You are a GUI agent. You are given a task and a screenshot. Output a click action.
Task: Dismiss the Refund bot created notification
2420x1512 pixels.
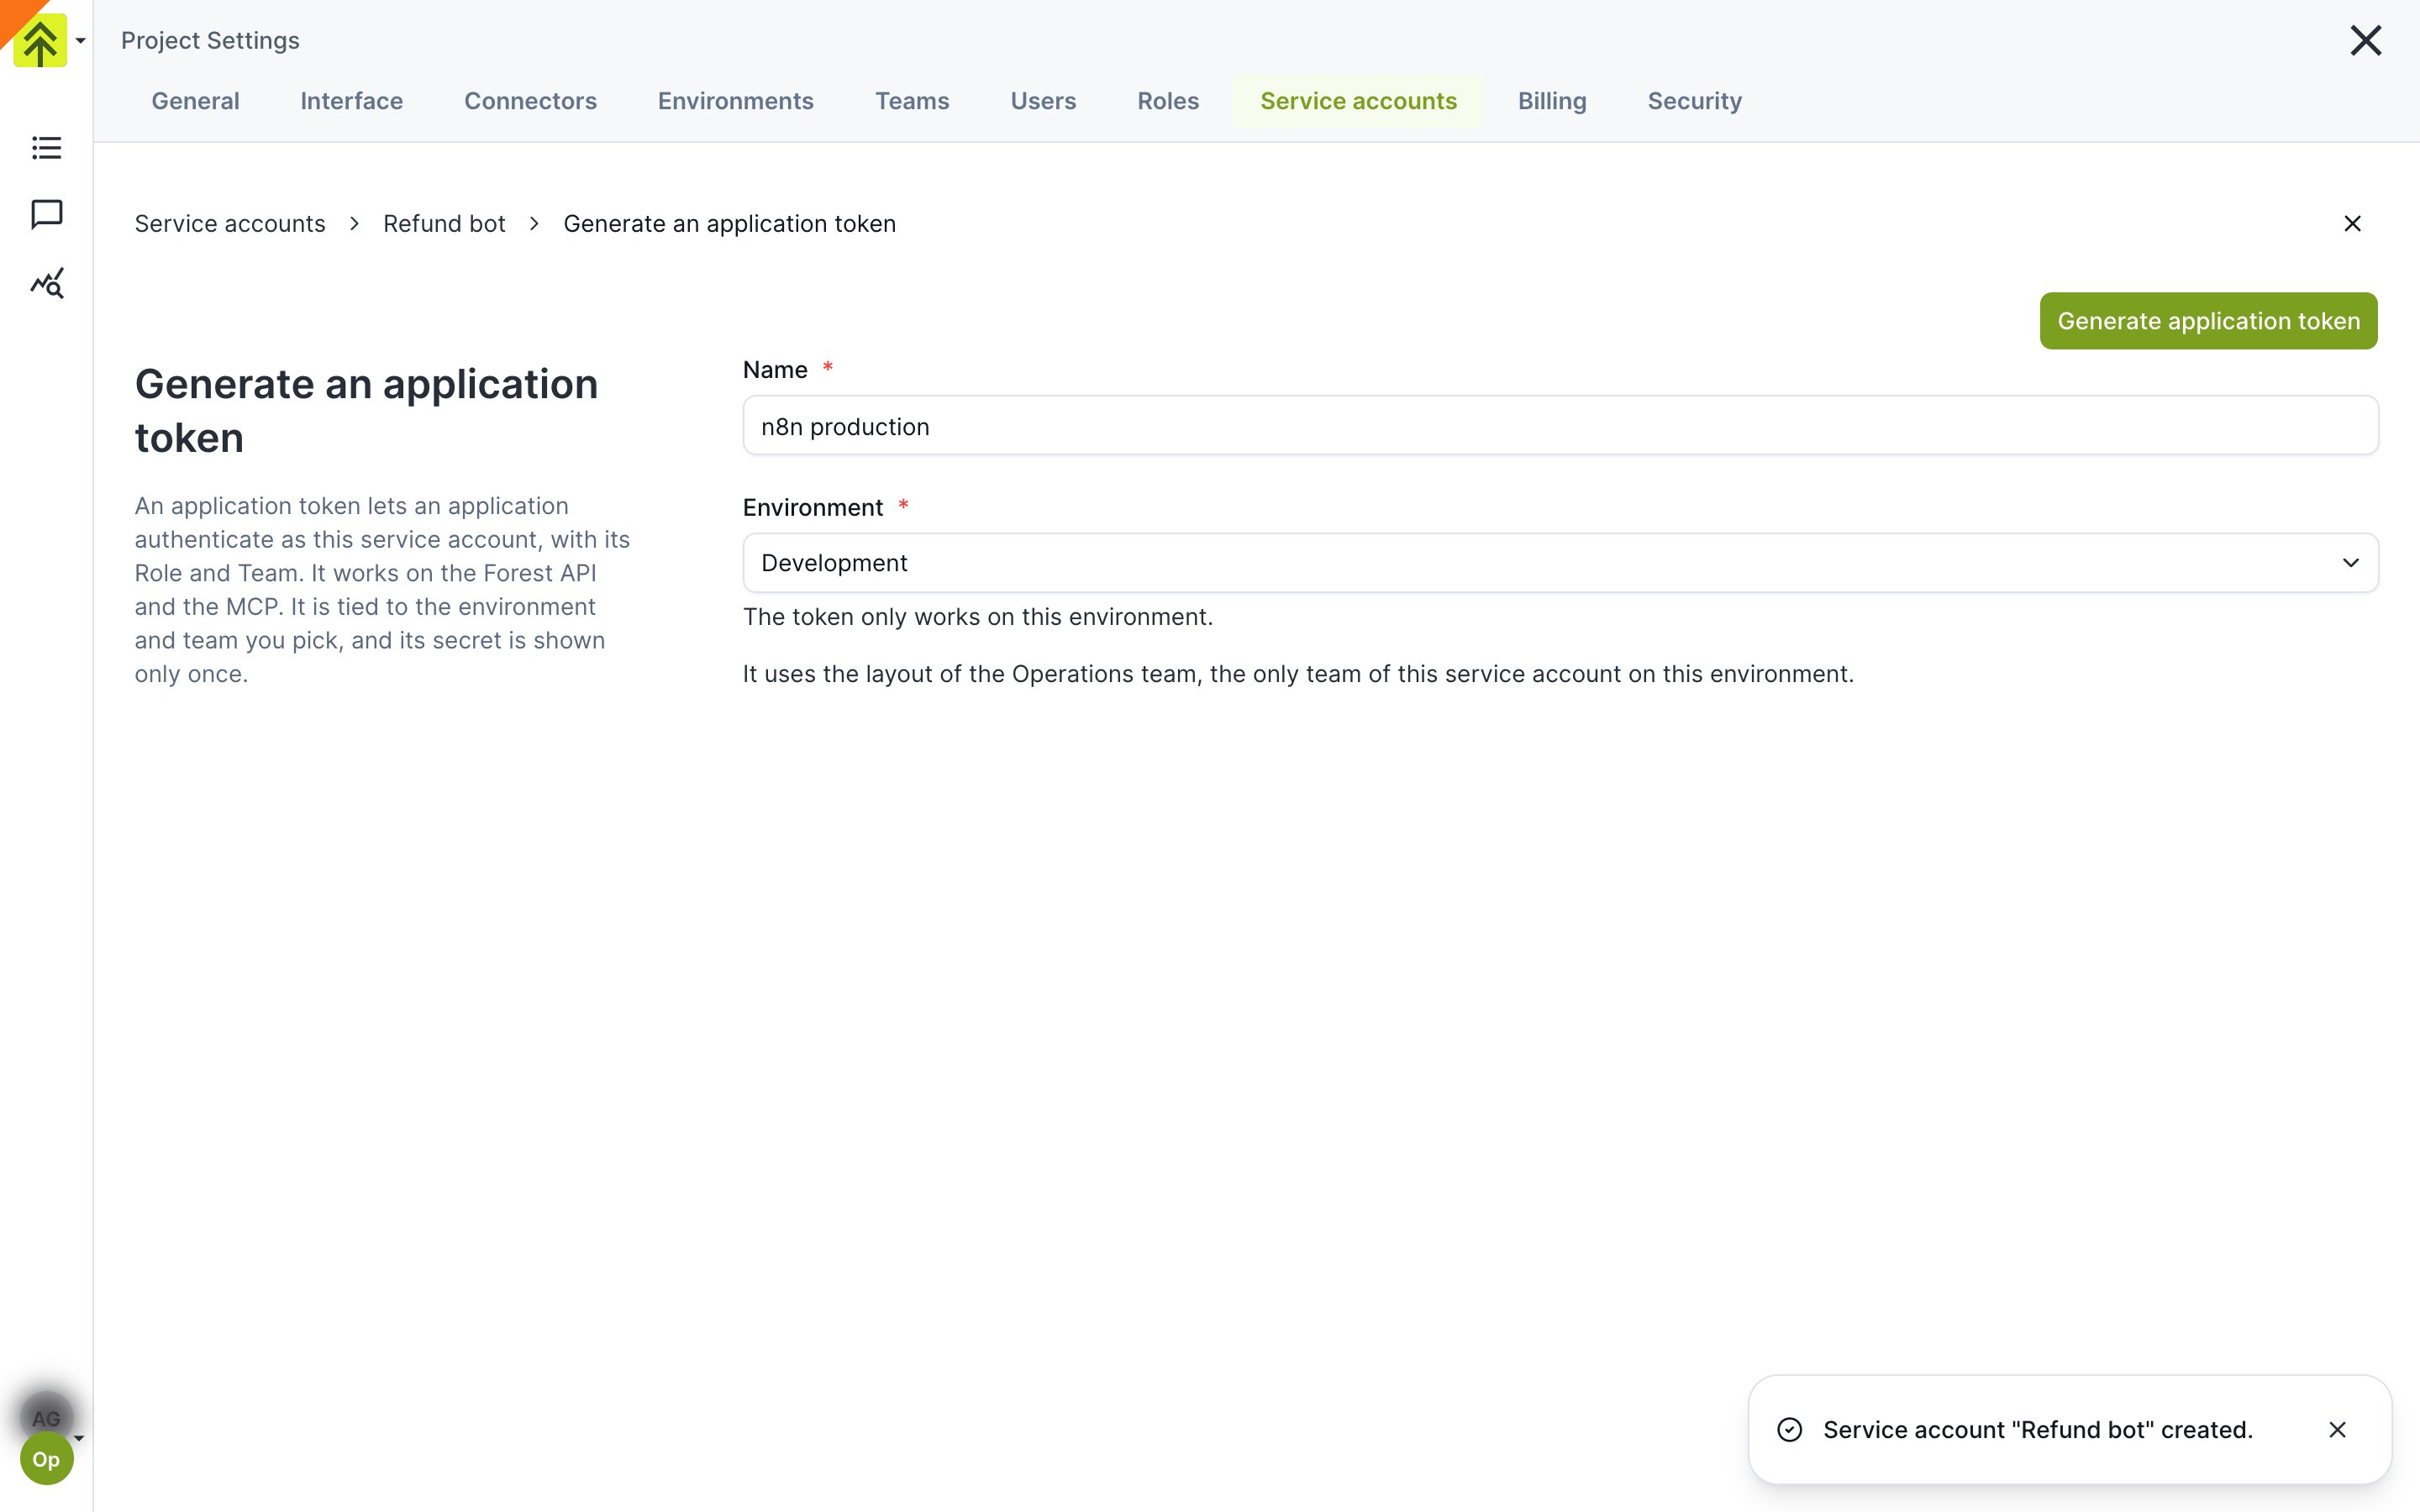pyautogui.click(x=2337, y=1429)
